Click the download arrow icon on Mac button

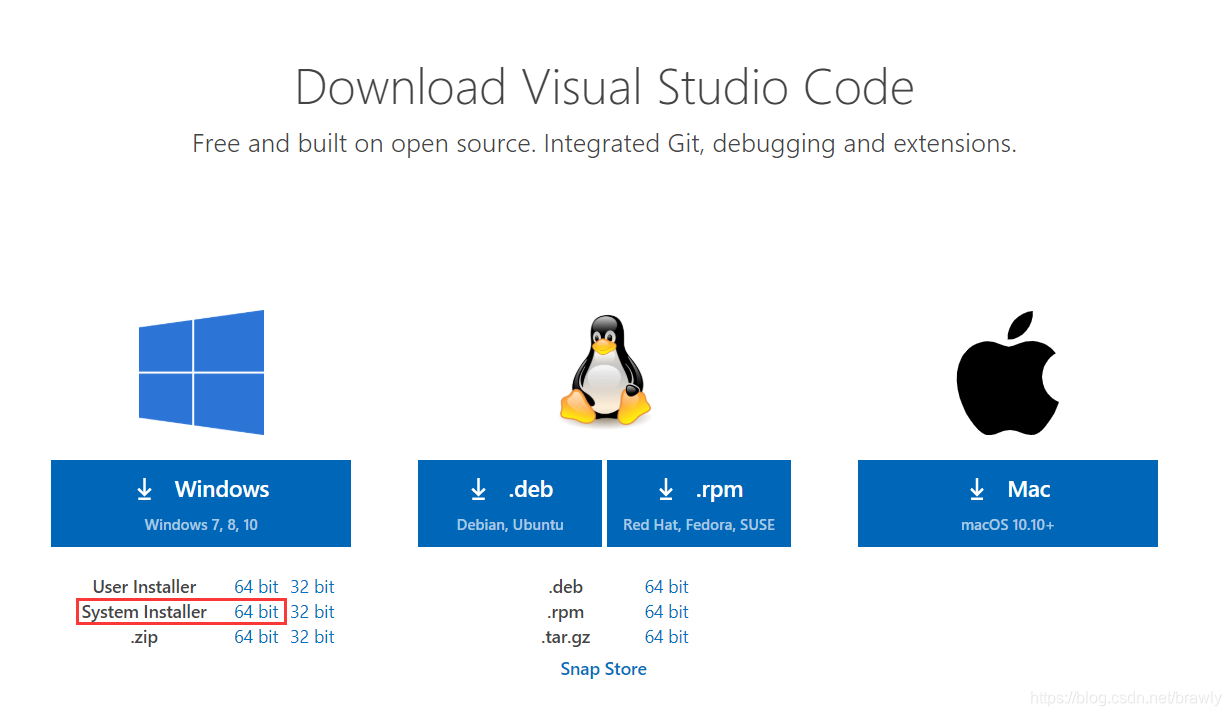tap(978, 489)
